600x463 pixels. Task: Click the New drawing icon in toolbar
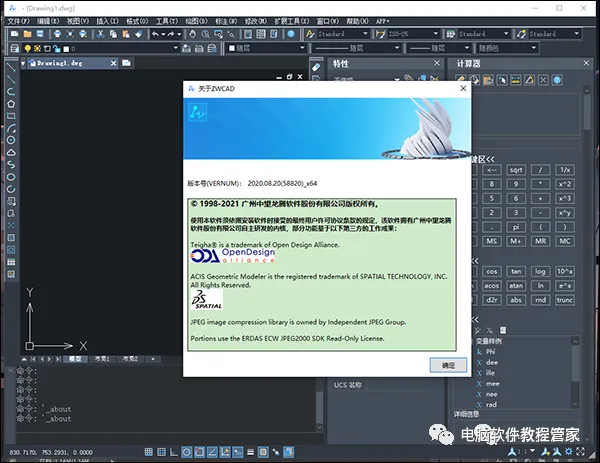(x=15, y=34)
